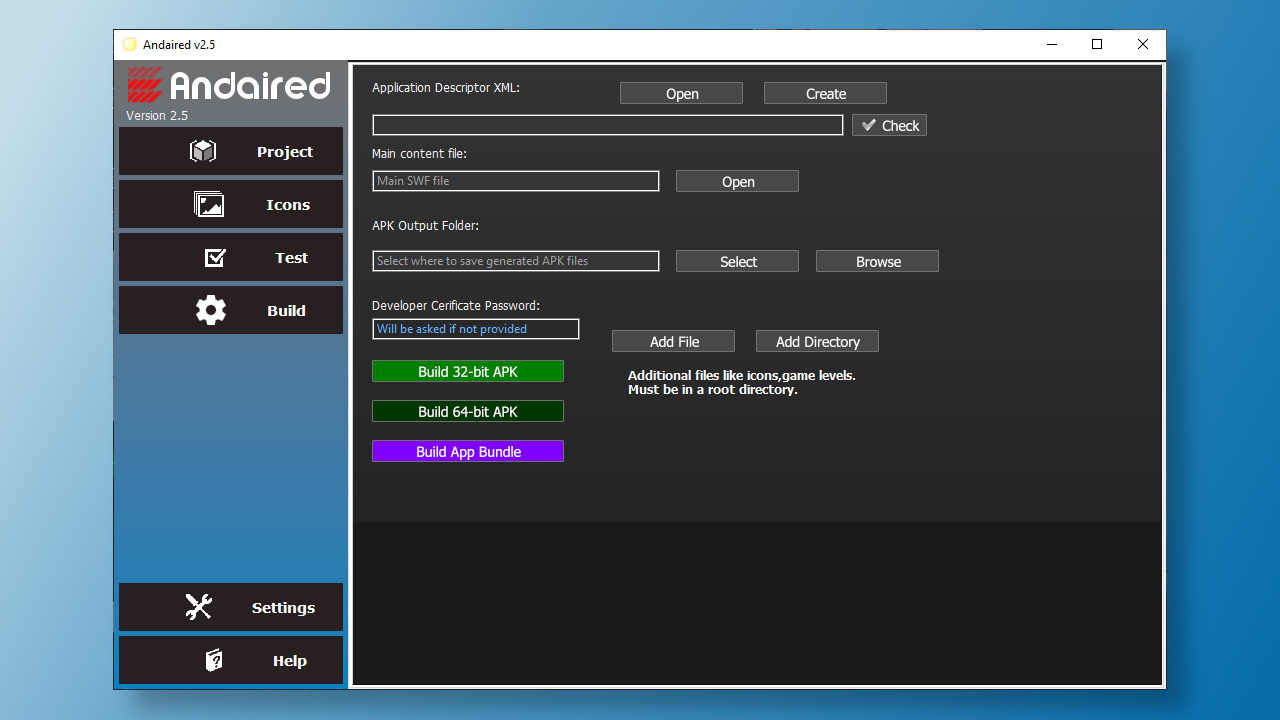
Task: Build the 64-bit APK
Action: click(468, 411)
